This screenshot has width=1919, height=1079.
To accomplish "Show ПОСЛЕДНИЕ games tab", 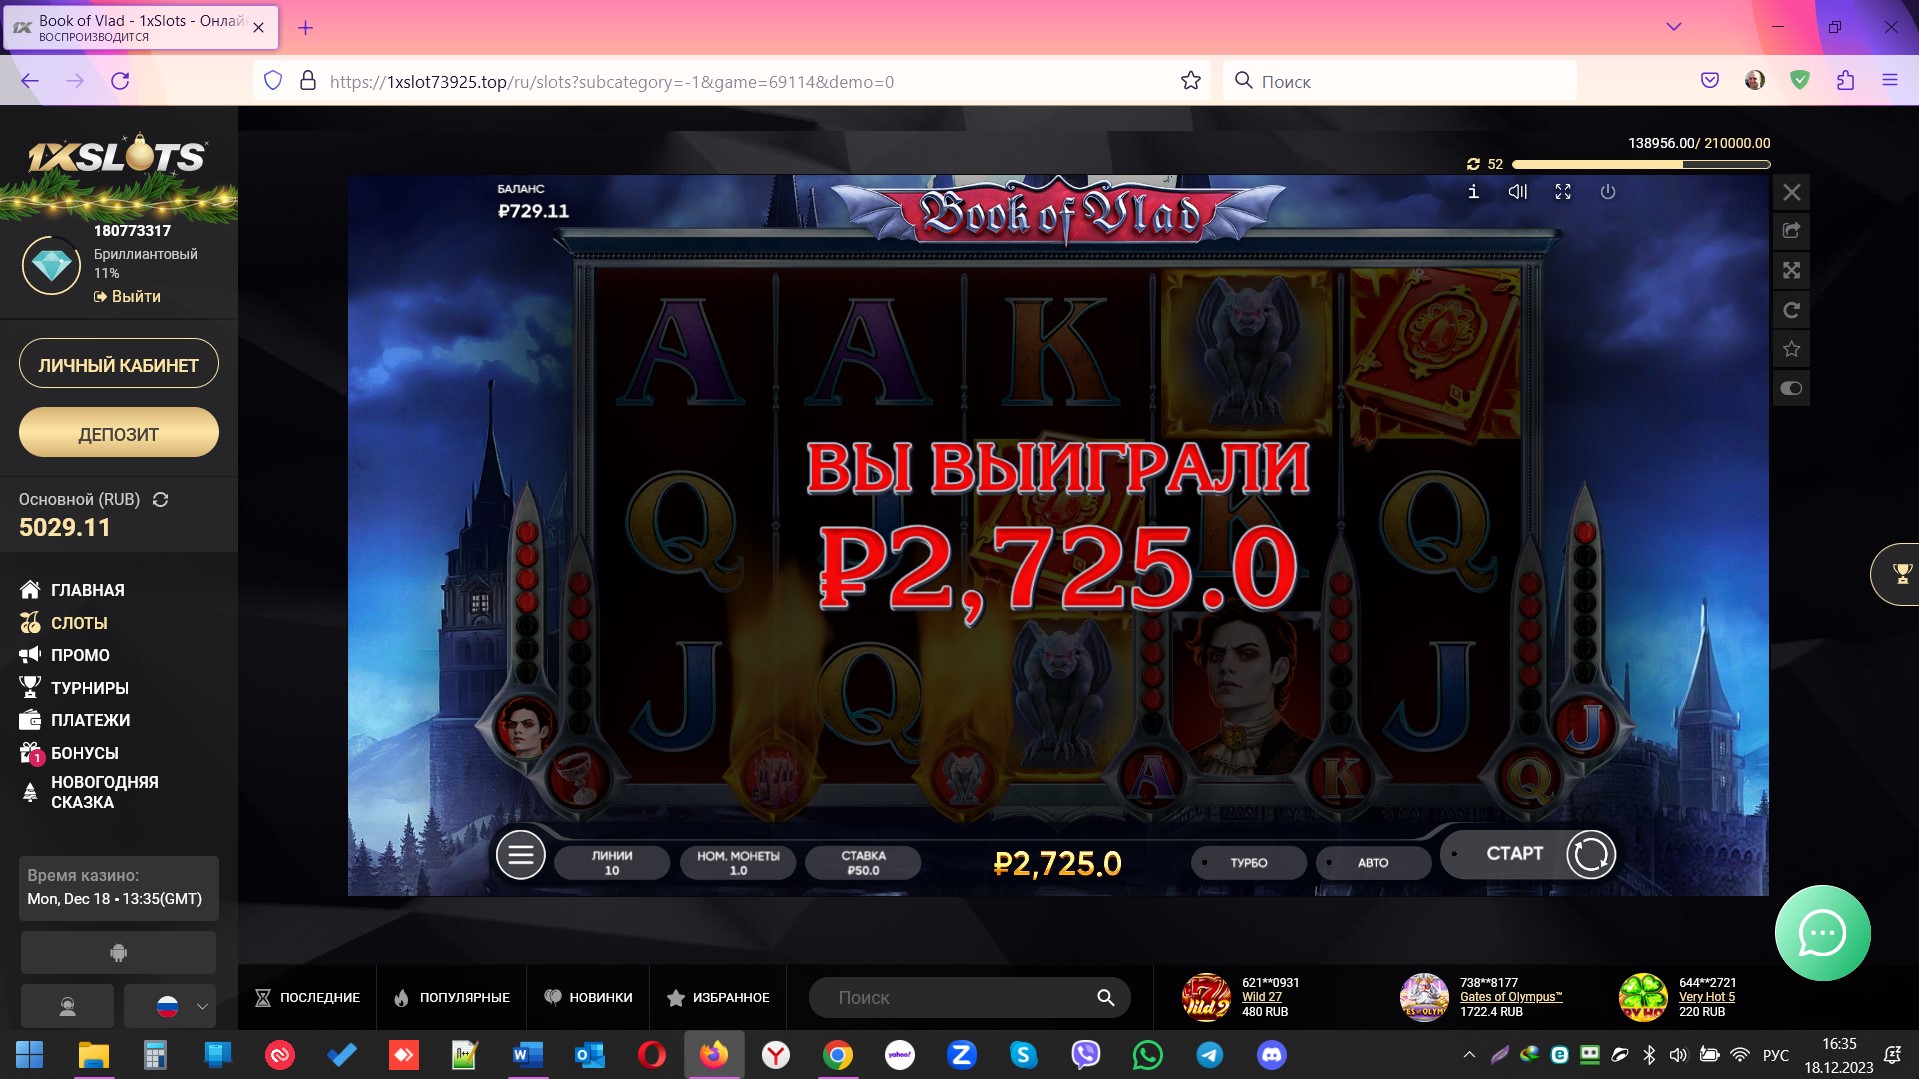I will pos(307,997).
